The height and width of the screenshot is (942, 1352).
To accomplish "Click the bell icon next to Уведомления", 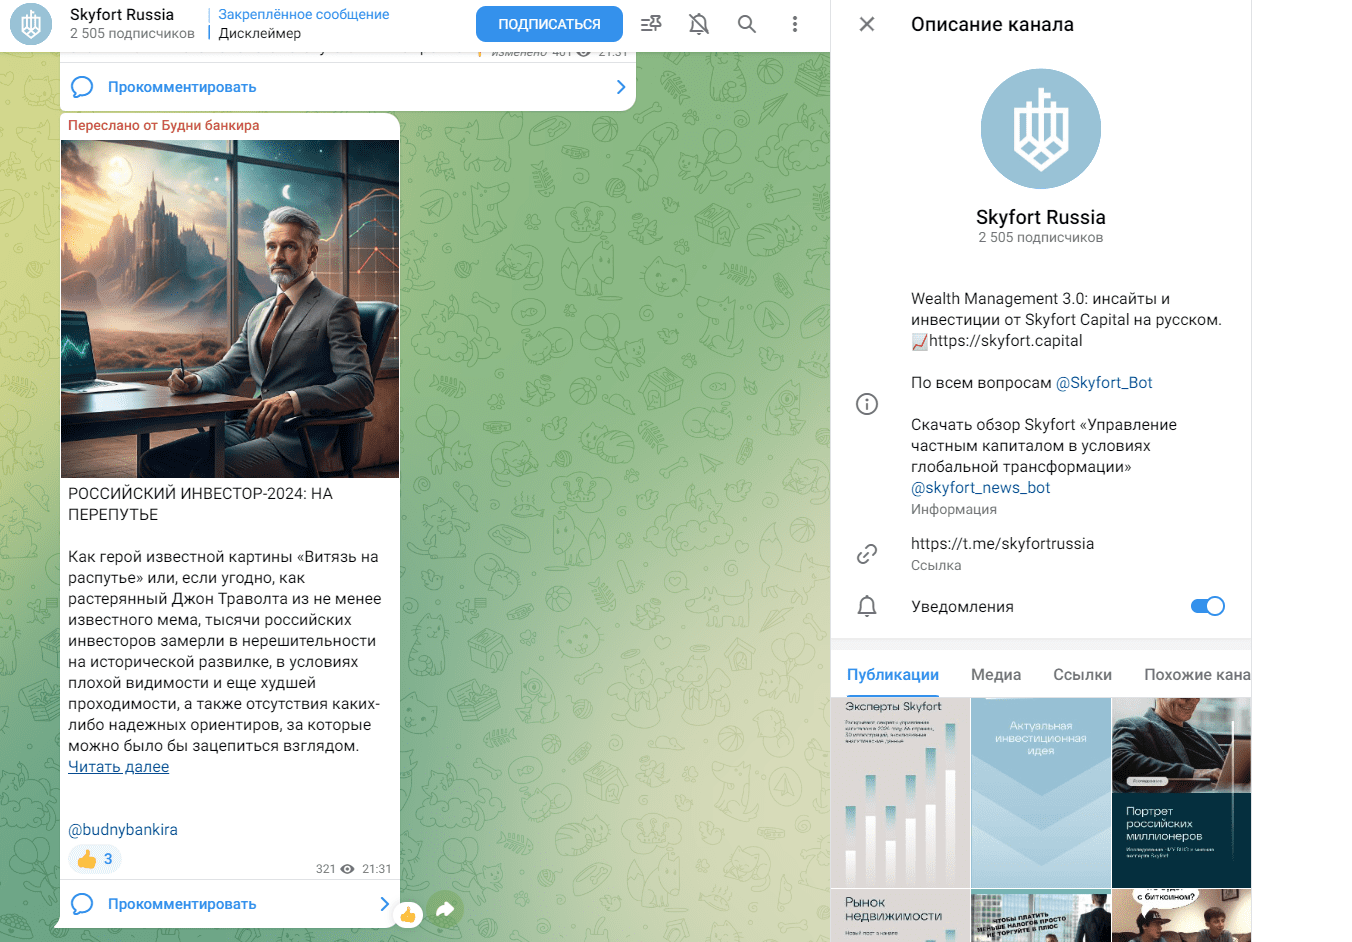I will (867, 606).
